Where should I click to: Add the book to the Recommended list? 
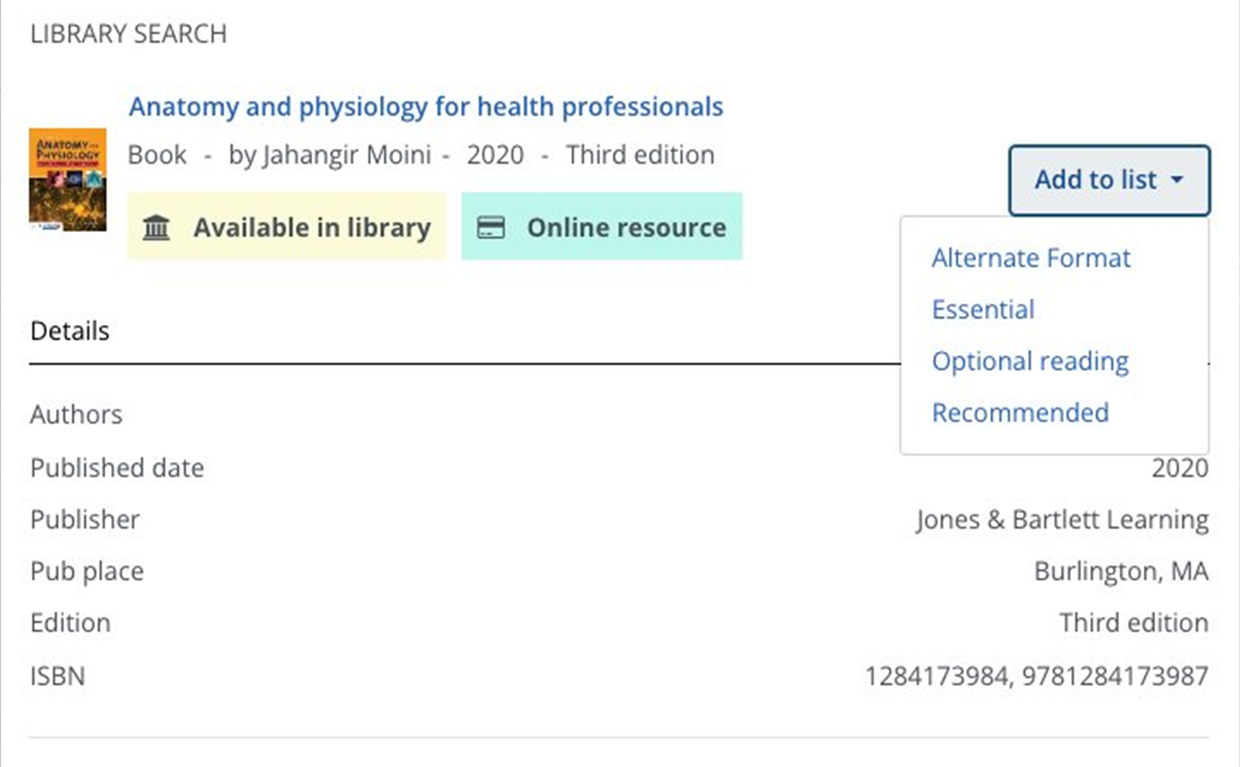pyautogui.click(x=1019, y=413)
